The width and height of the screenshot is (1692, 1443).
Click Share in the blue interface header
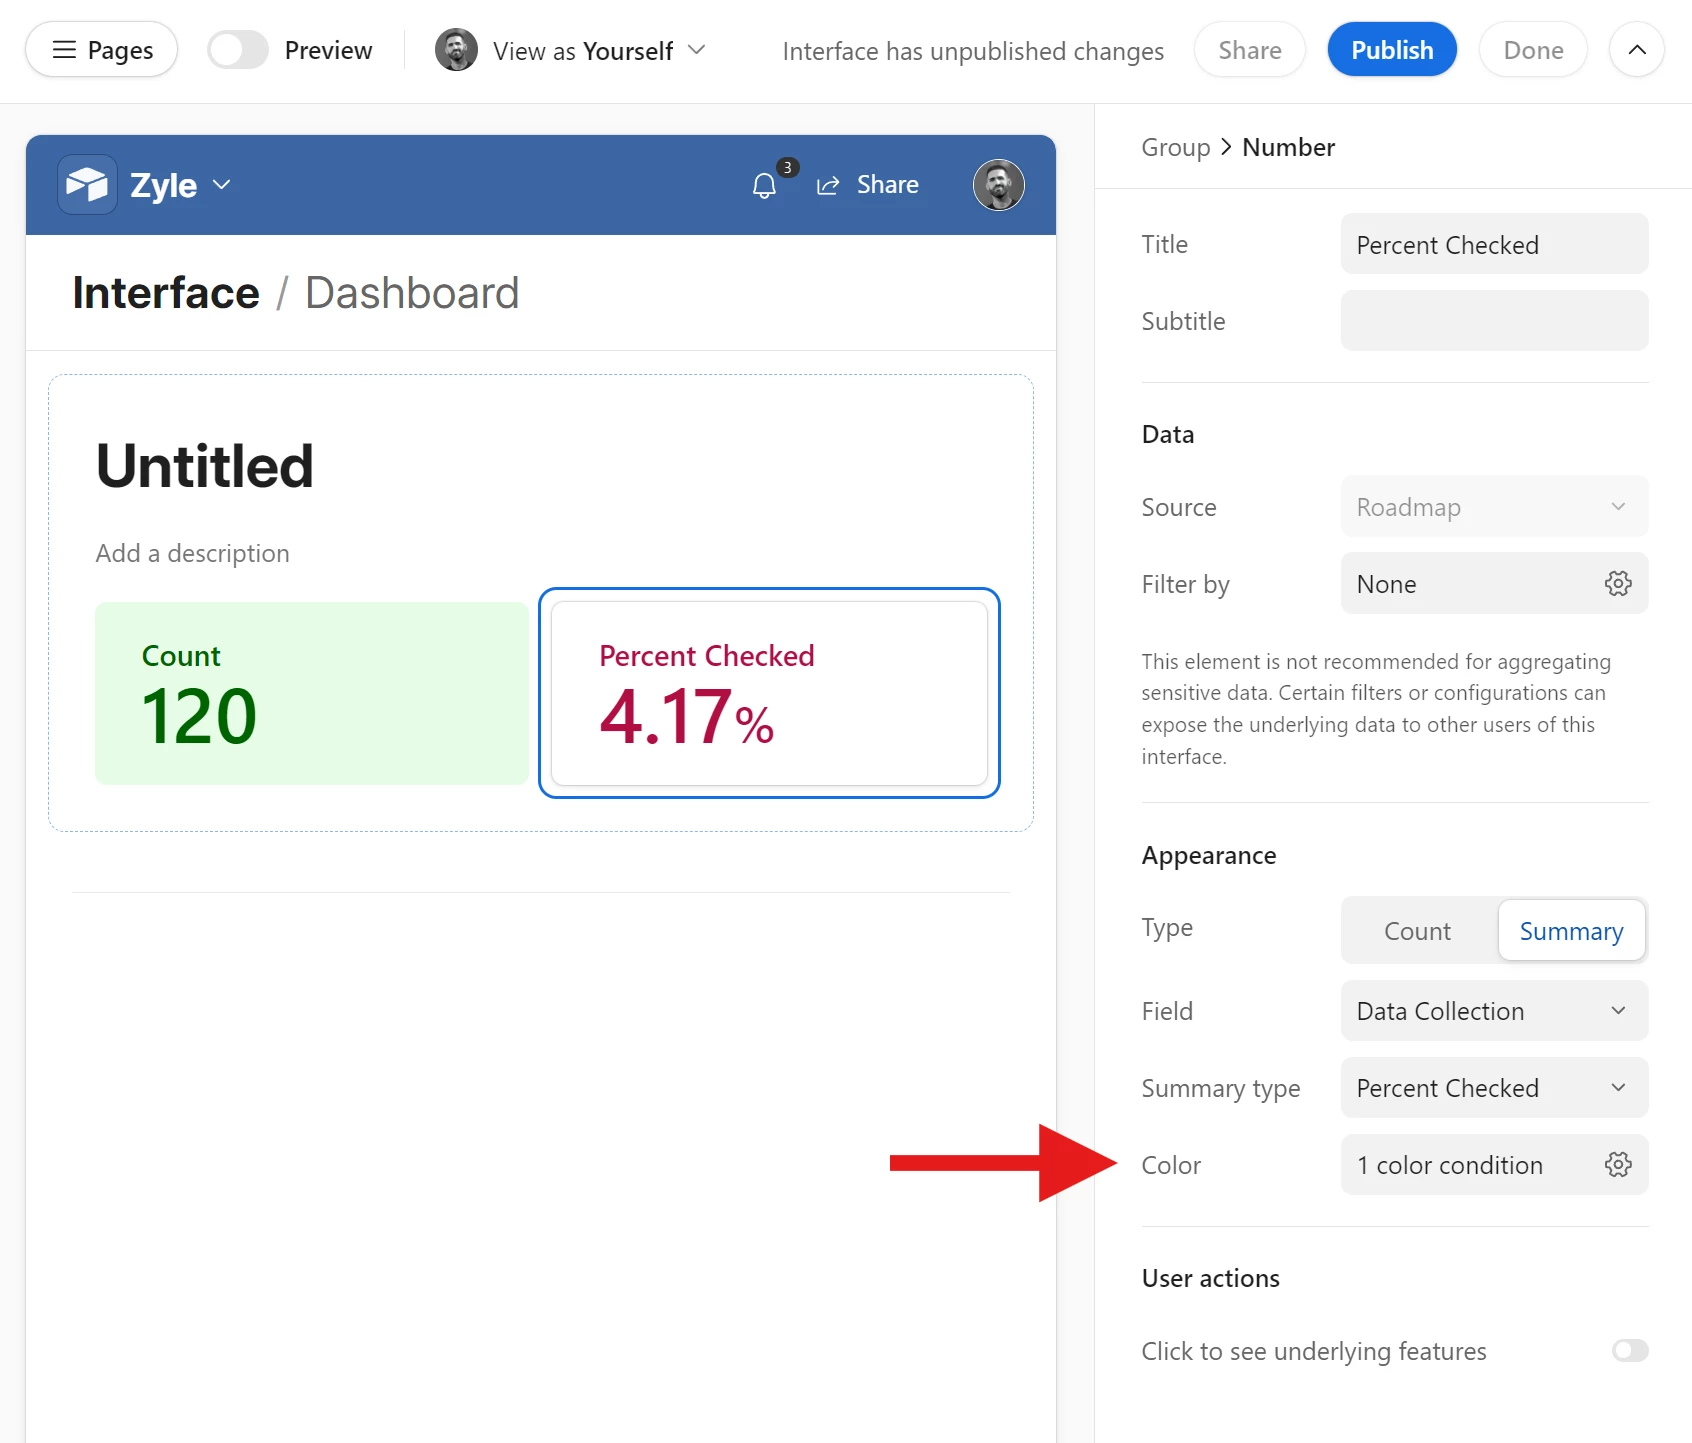pyautogui.click(x=868, y=185)
